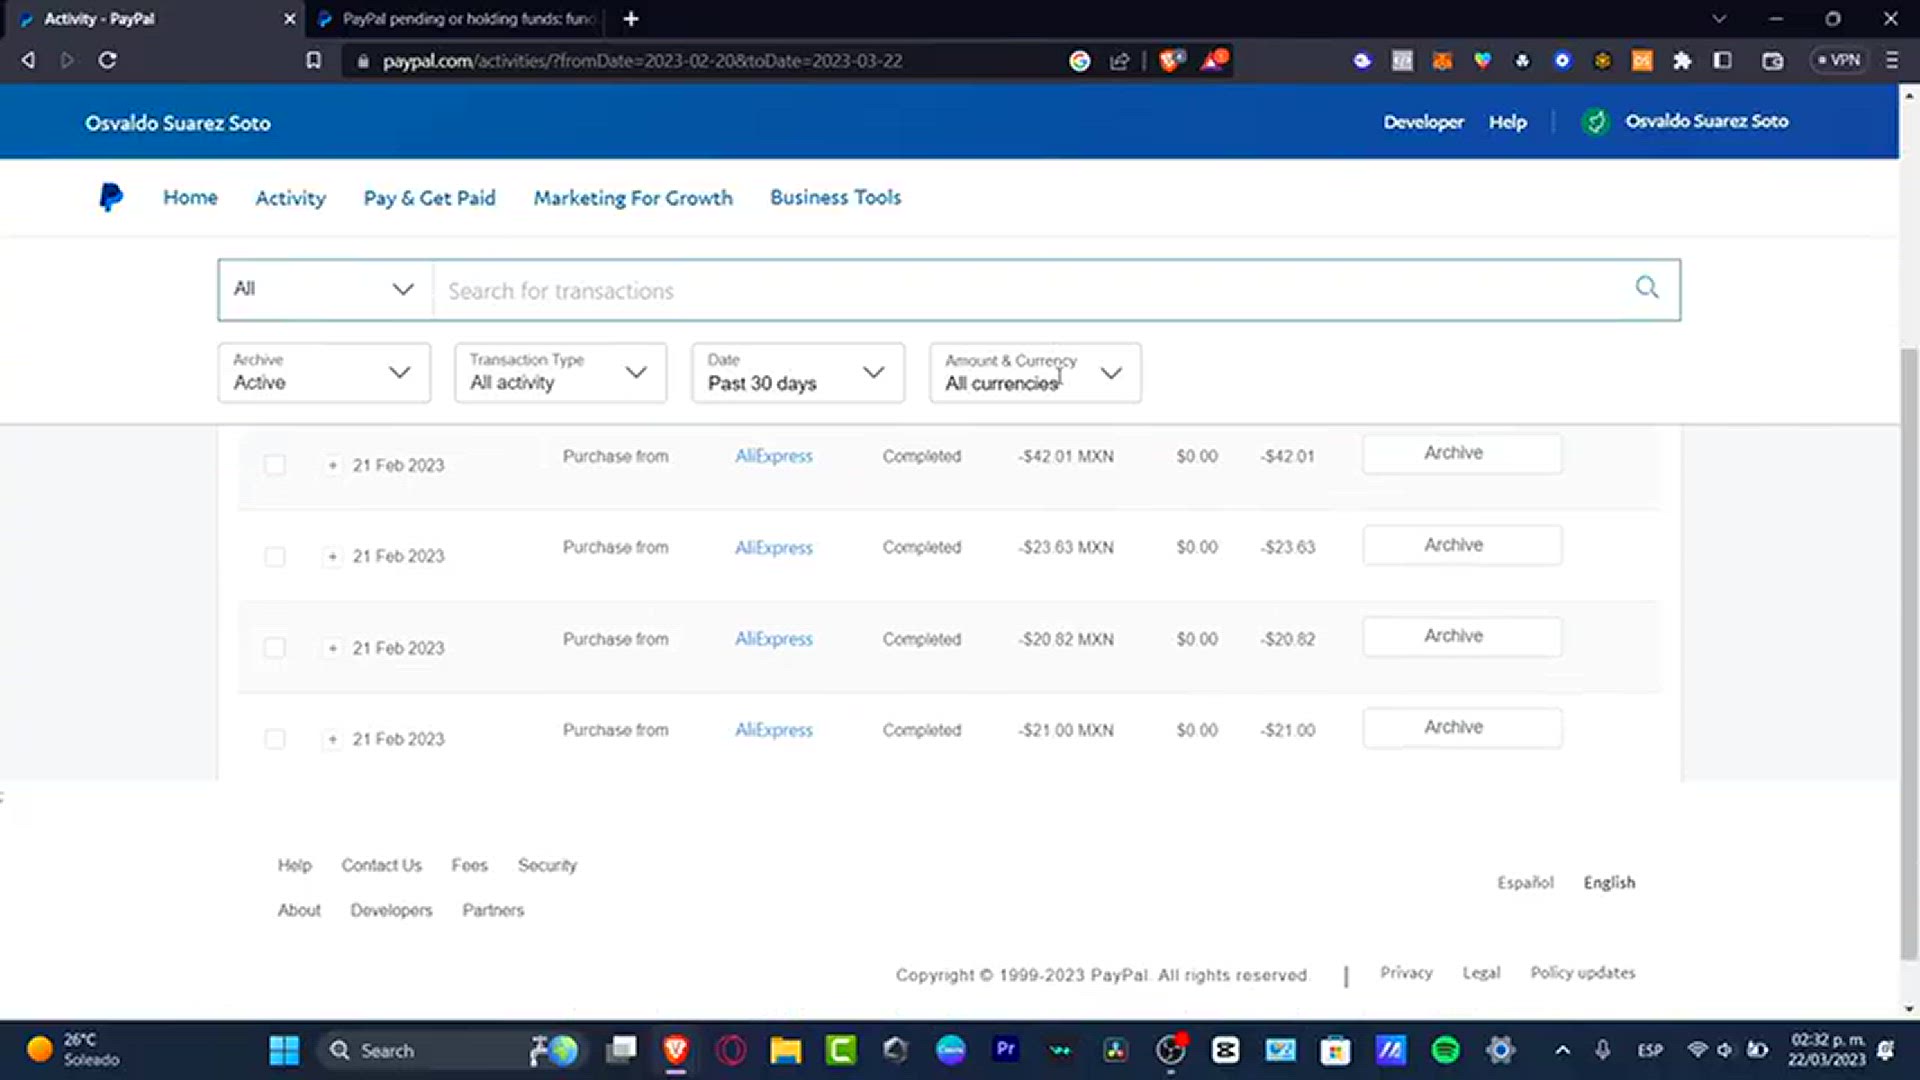Tick the checkbox for the -$20.82 MXN transaction
Image resolution: width=1920 pixels, height=1080 pixels.
274,648
